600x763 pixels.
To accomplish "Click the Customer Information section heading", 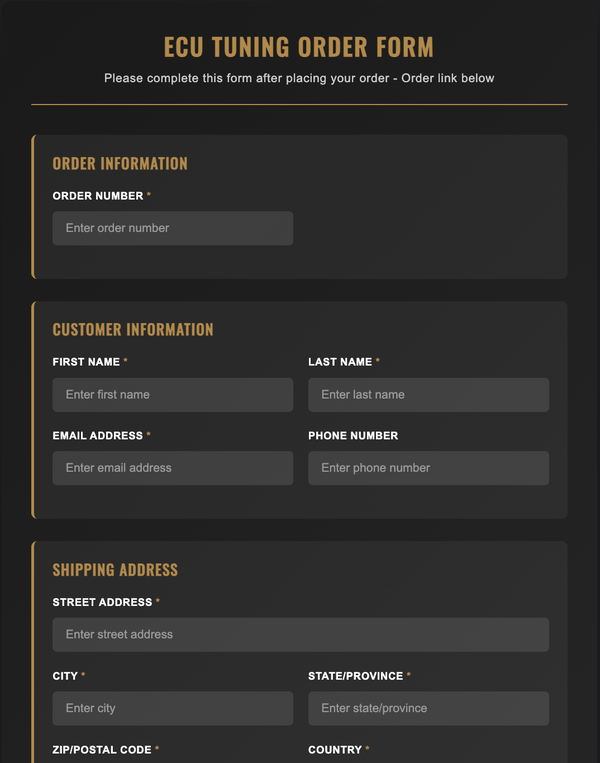I will point(133,329).
